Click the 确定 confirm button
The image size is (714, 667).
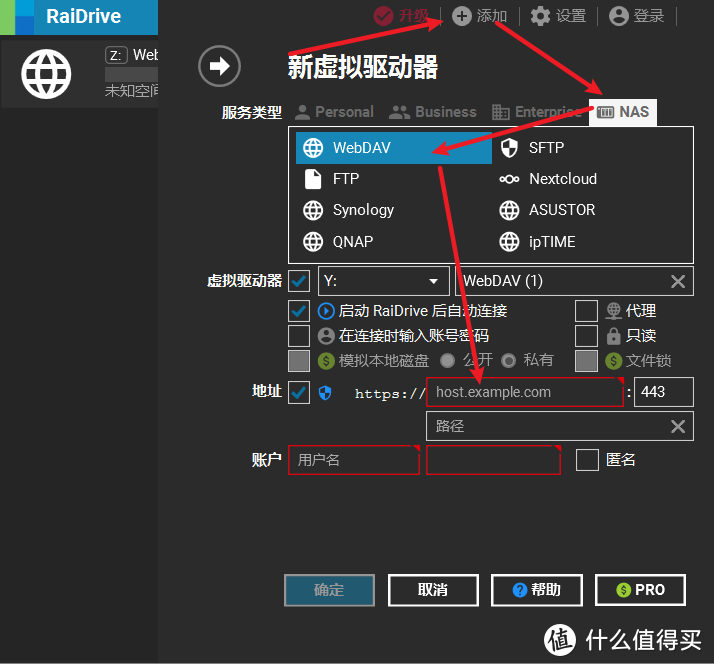coord(329,590)
